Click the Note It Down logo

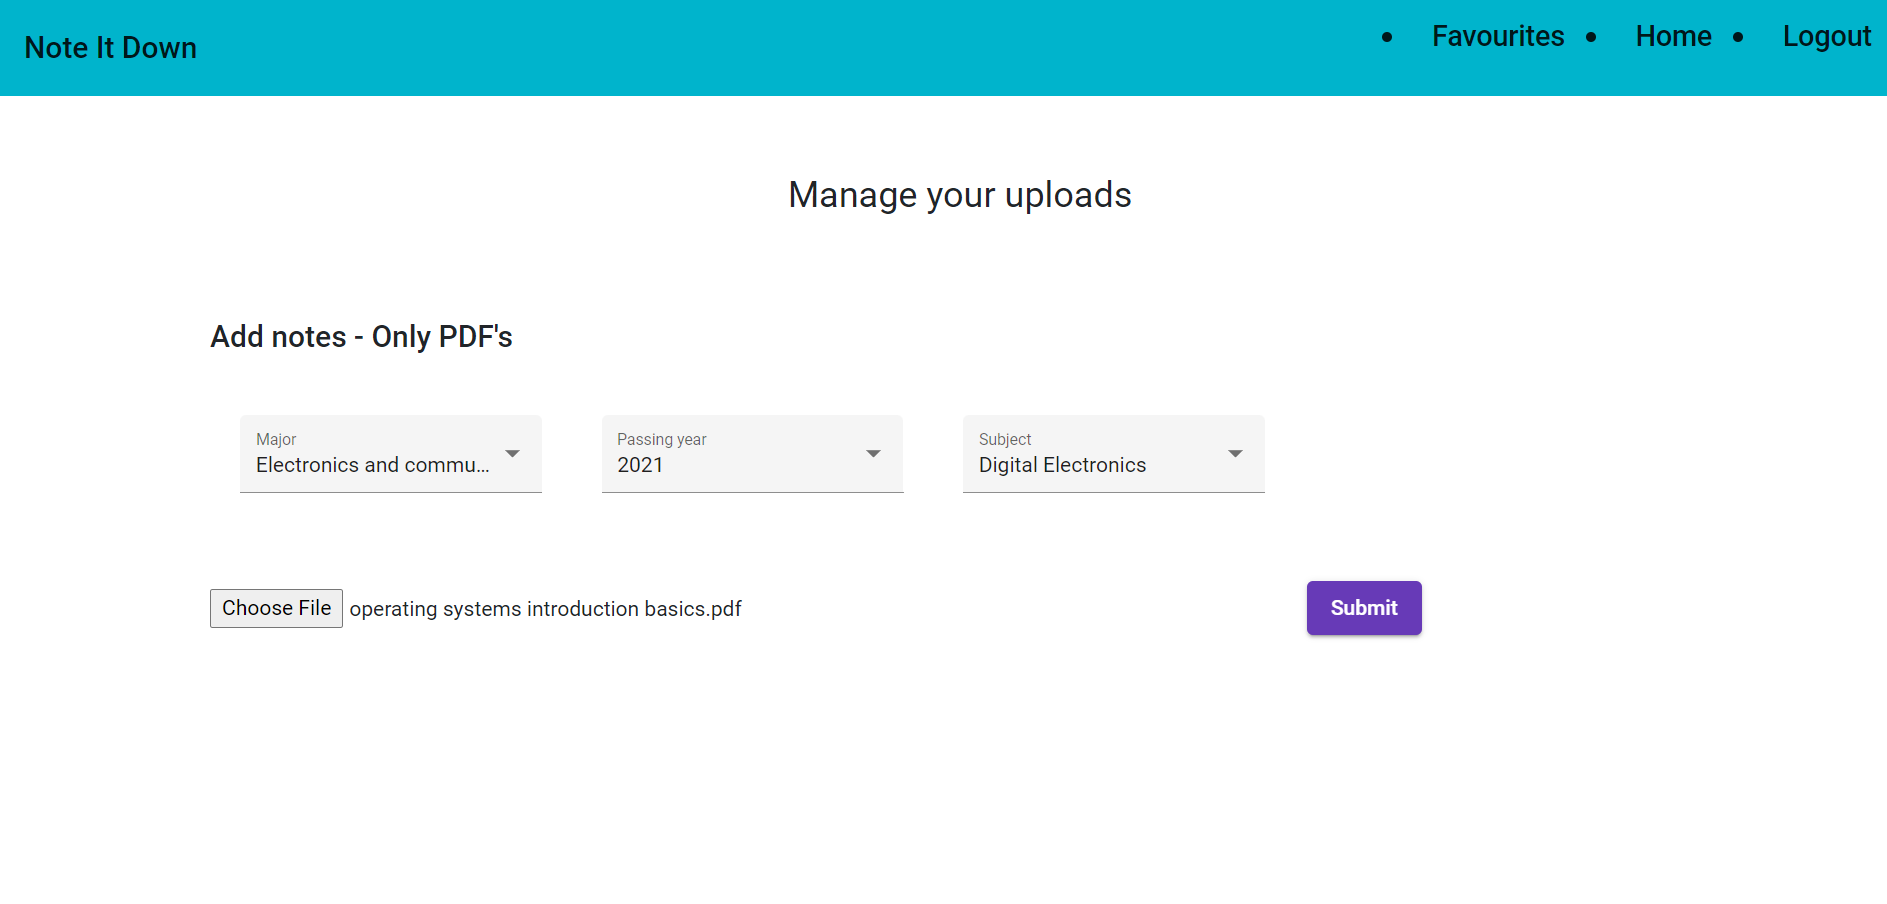coord(110,47)
